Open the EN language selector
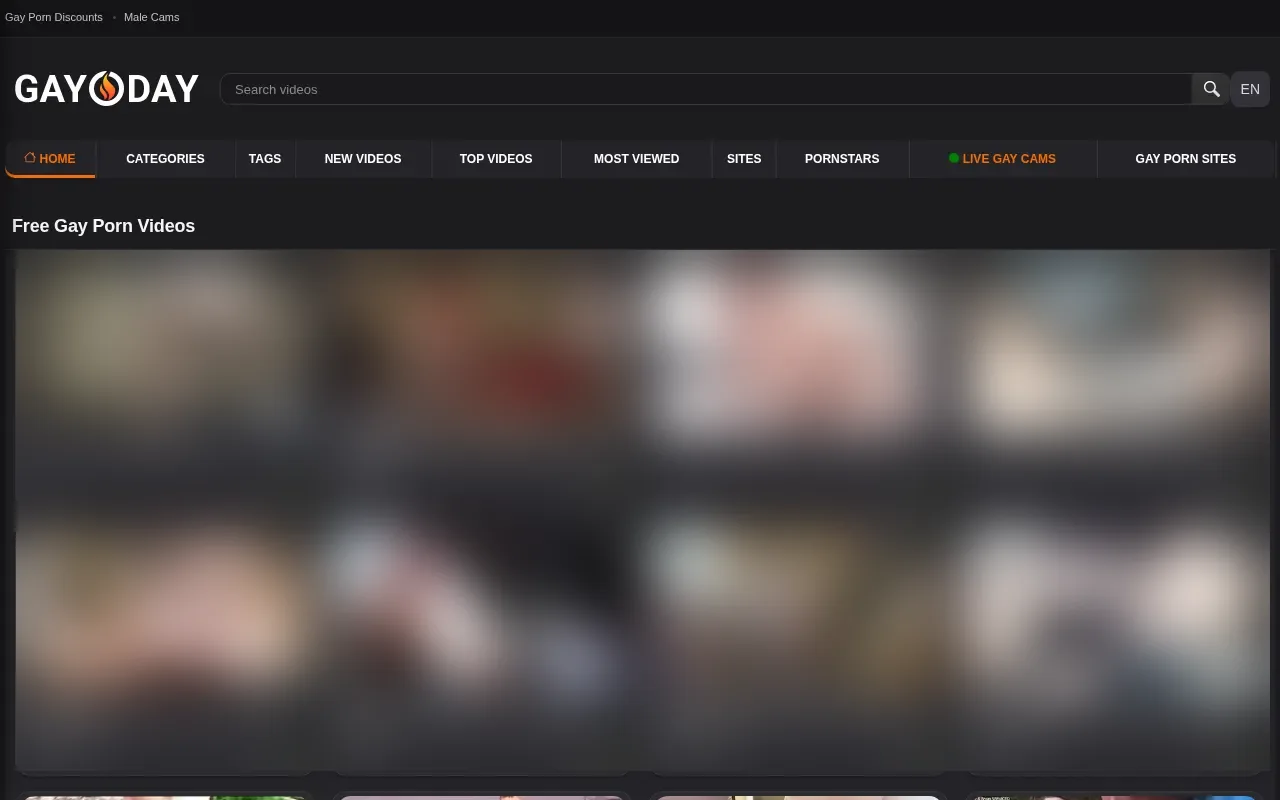Viewport: 1280px width, 800px height. pyautogui.click(x=1250, y=89)
